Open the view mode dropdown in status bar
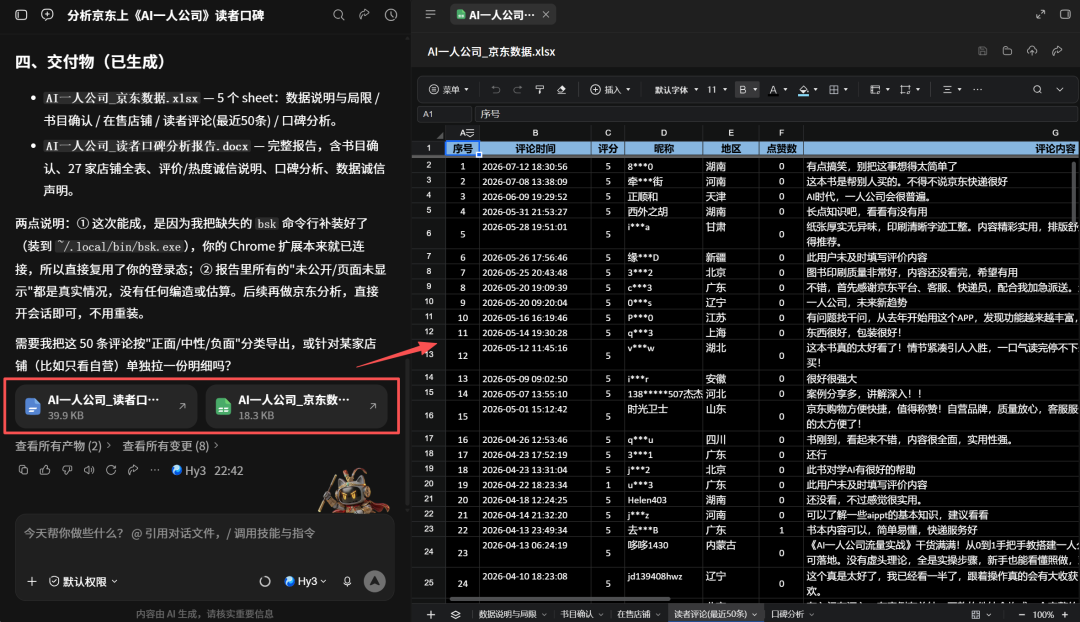The image size is (1080, 622). point(981,614)
